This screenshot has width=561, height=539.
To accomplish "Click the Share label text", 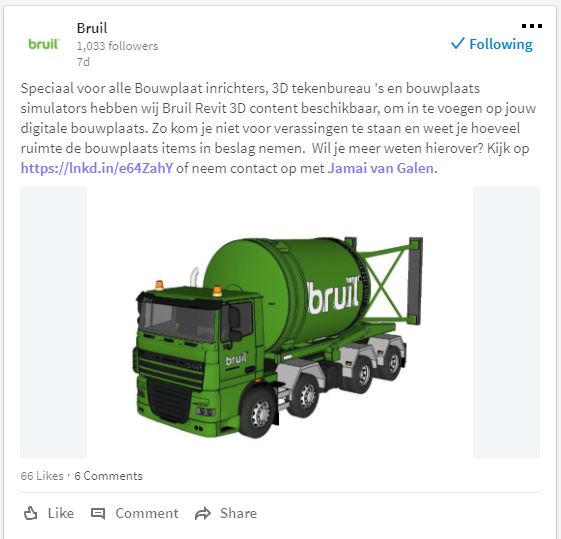I will [x=238, y=513].
